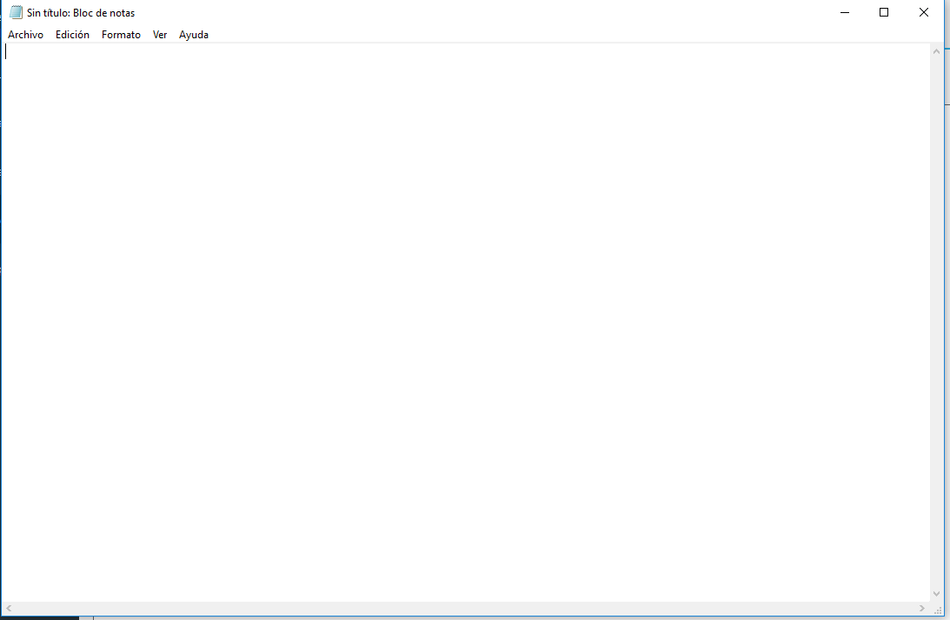Click the title text "Sin título: Bloc de notas"
Image resolution: width=950 pixels, height=620 pixels.
(x=81, y=13)
